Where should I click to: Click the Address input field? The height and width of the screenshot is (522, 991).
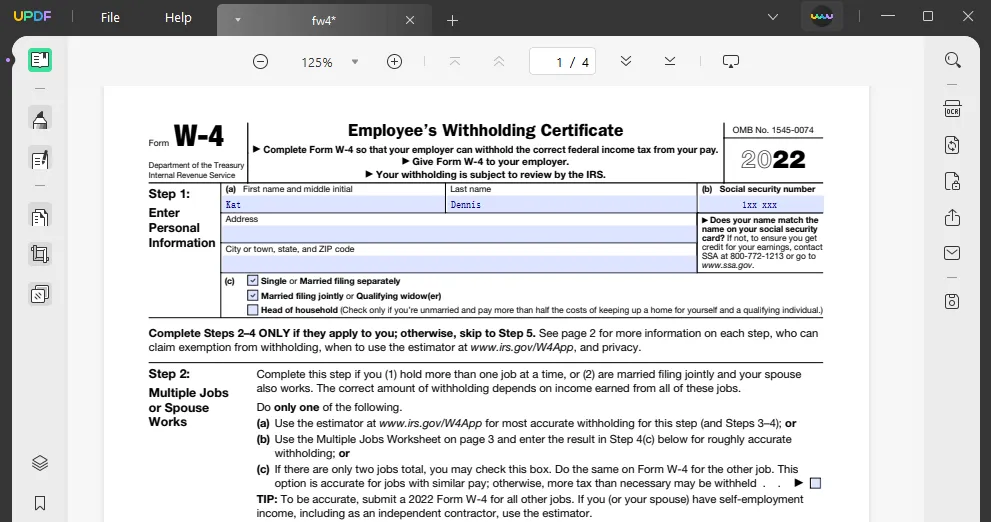pos(458,234)
